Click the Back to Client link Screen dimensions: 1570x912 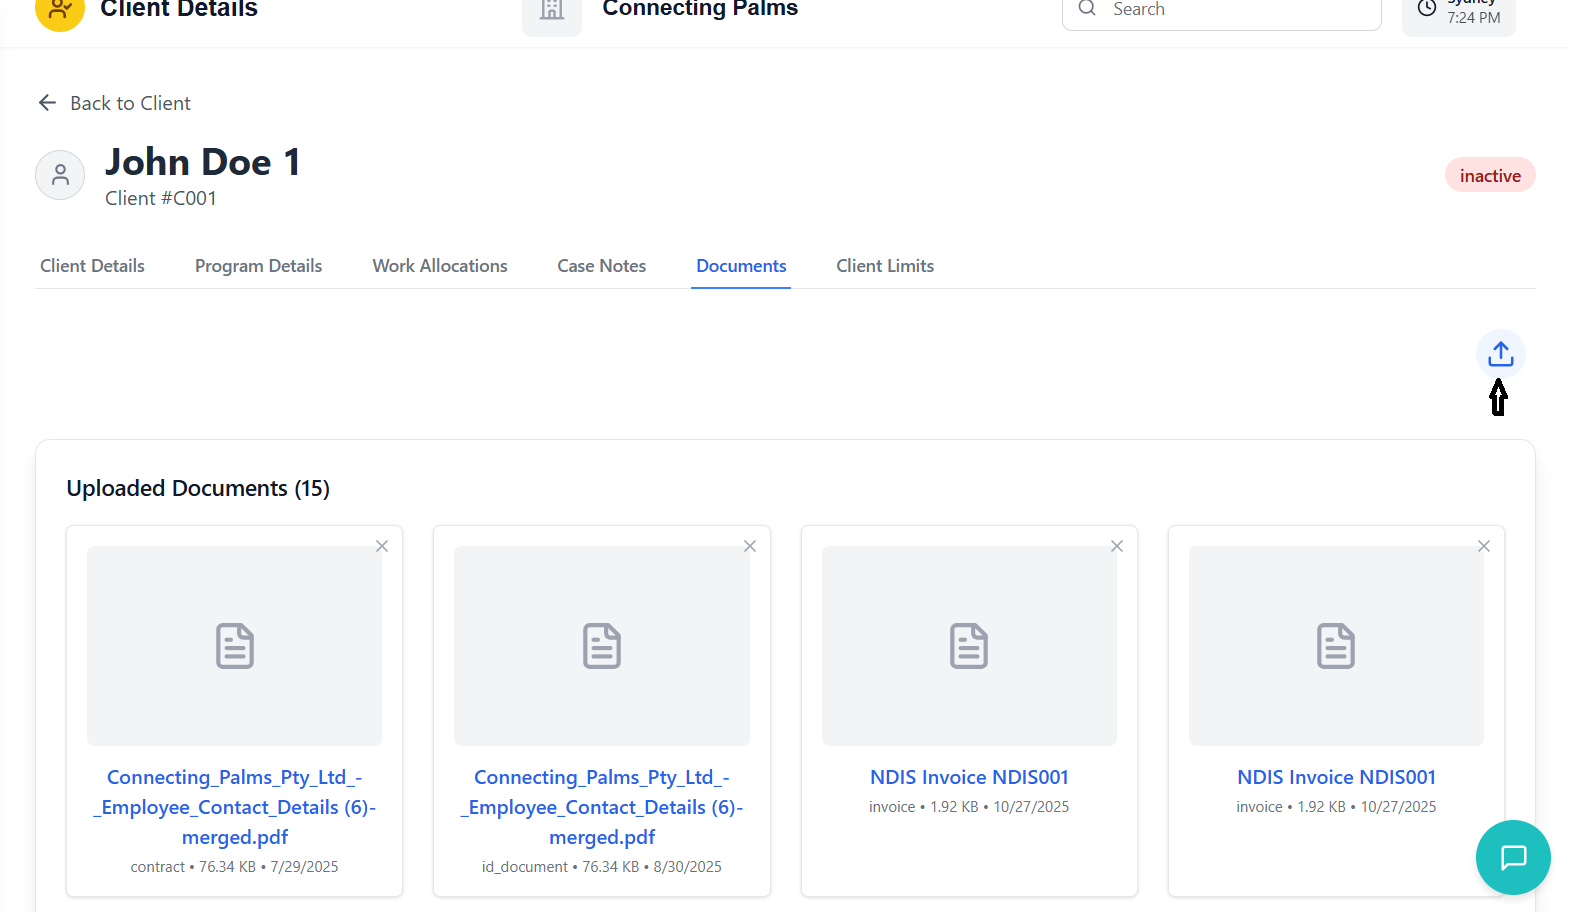tap(130, 103)
